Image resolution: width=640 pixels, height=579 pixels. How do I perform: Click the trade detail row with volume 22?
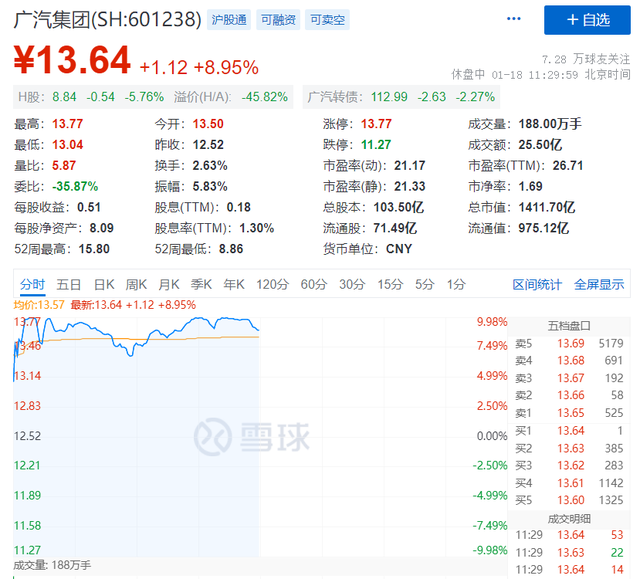(x=569, y=552)
